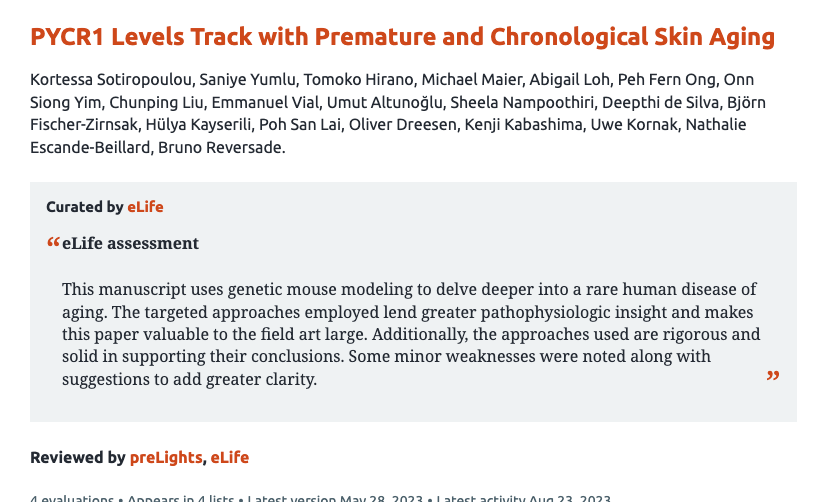The image size is (816, 502).
Task: Click the eLife assessment heading
Action: (130, 243)
